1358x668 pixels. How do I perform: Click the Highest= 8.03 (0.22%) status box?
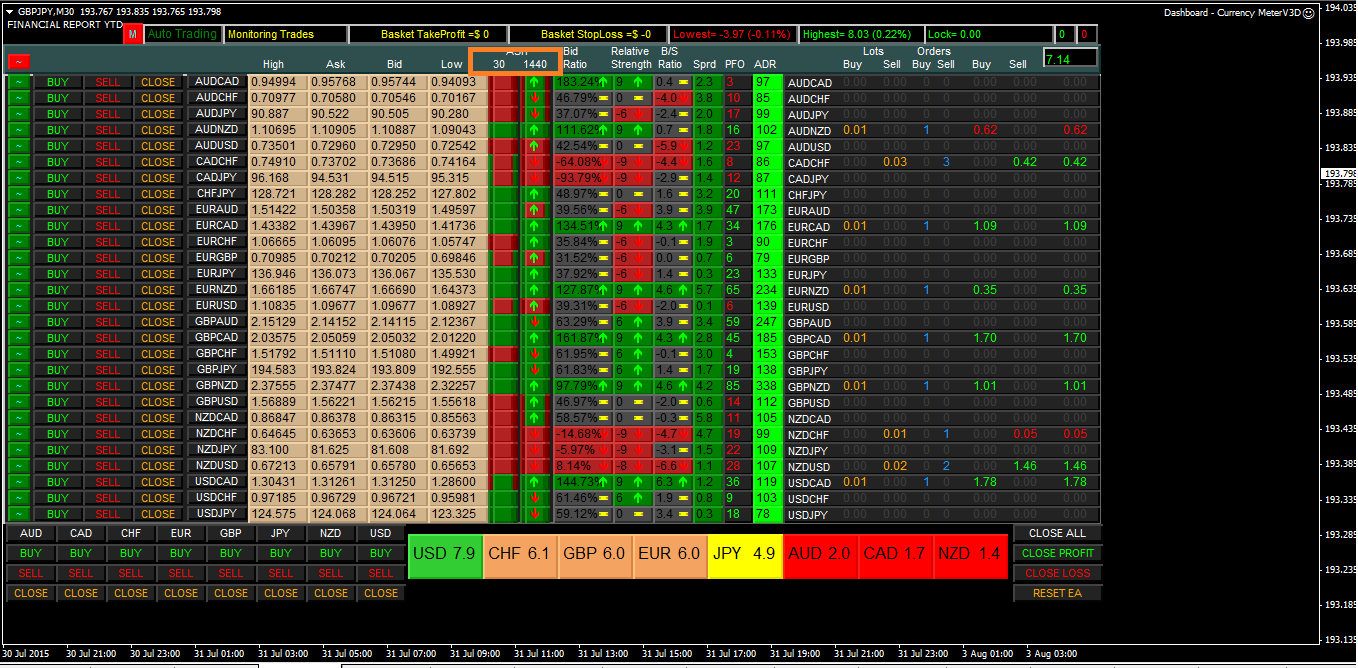pyautogui.click(x=861, y=34)
